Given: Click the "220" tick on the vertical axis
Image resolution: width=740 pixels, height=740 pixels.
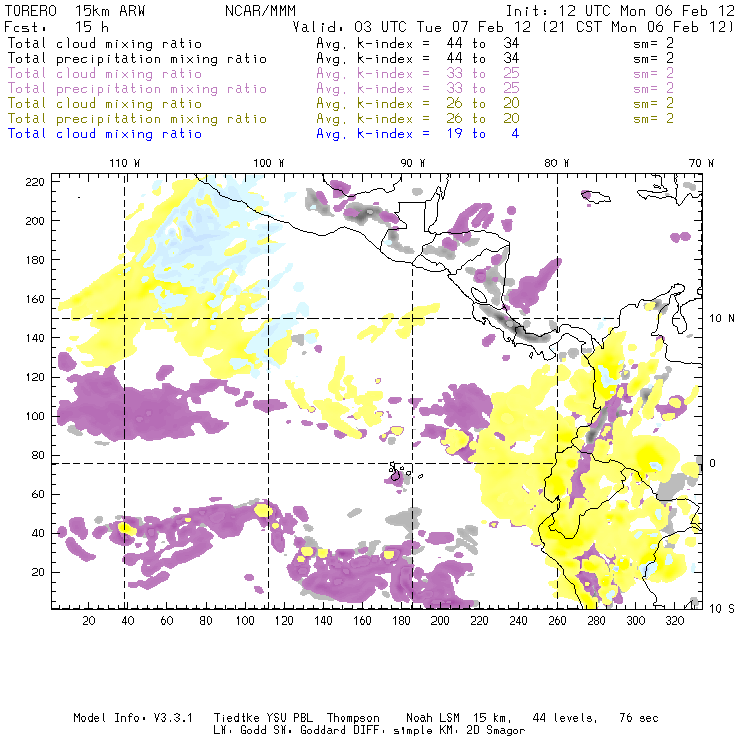Looking at the screenshot, I should click(x=35, y=182).
